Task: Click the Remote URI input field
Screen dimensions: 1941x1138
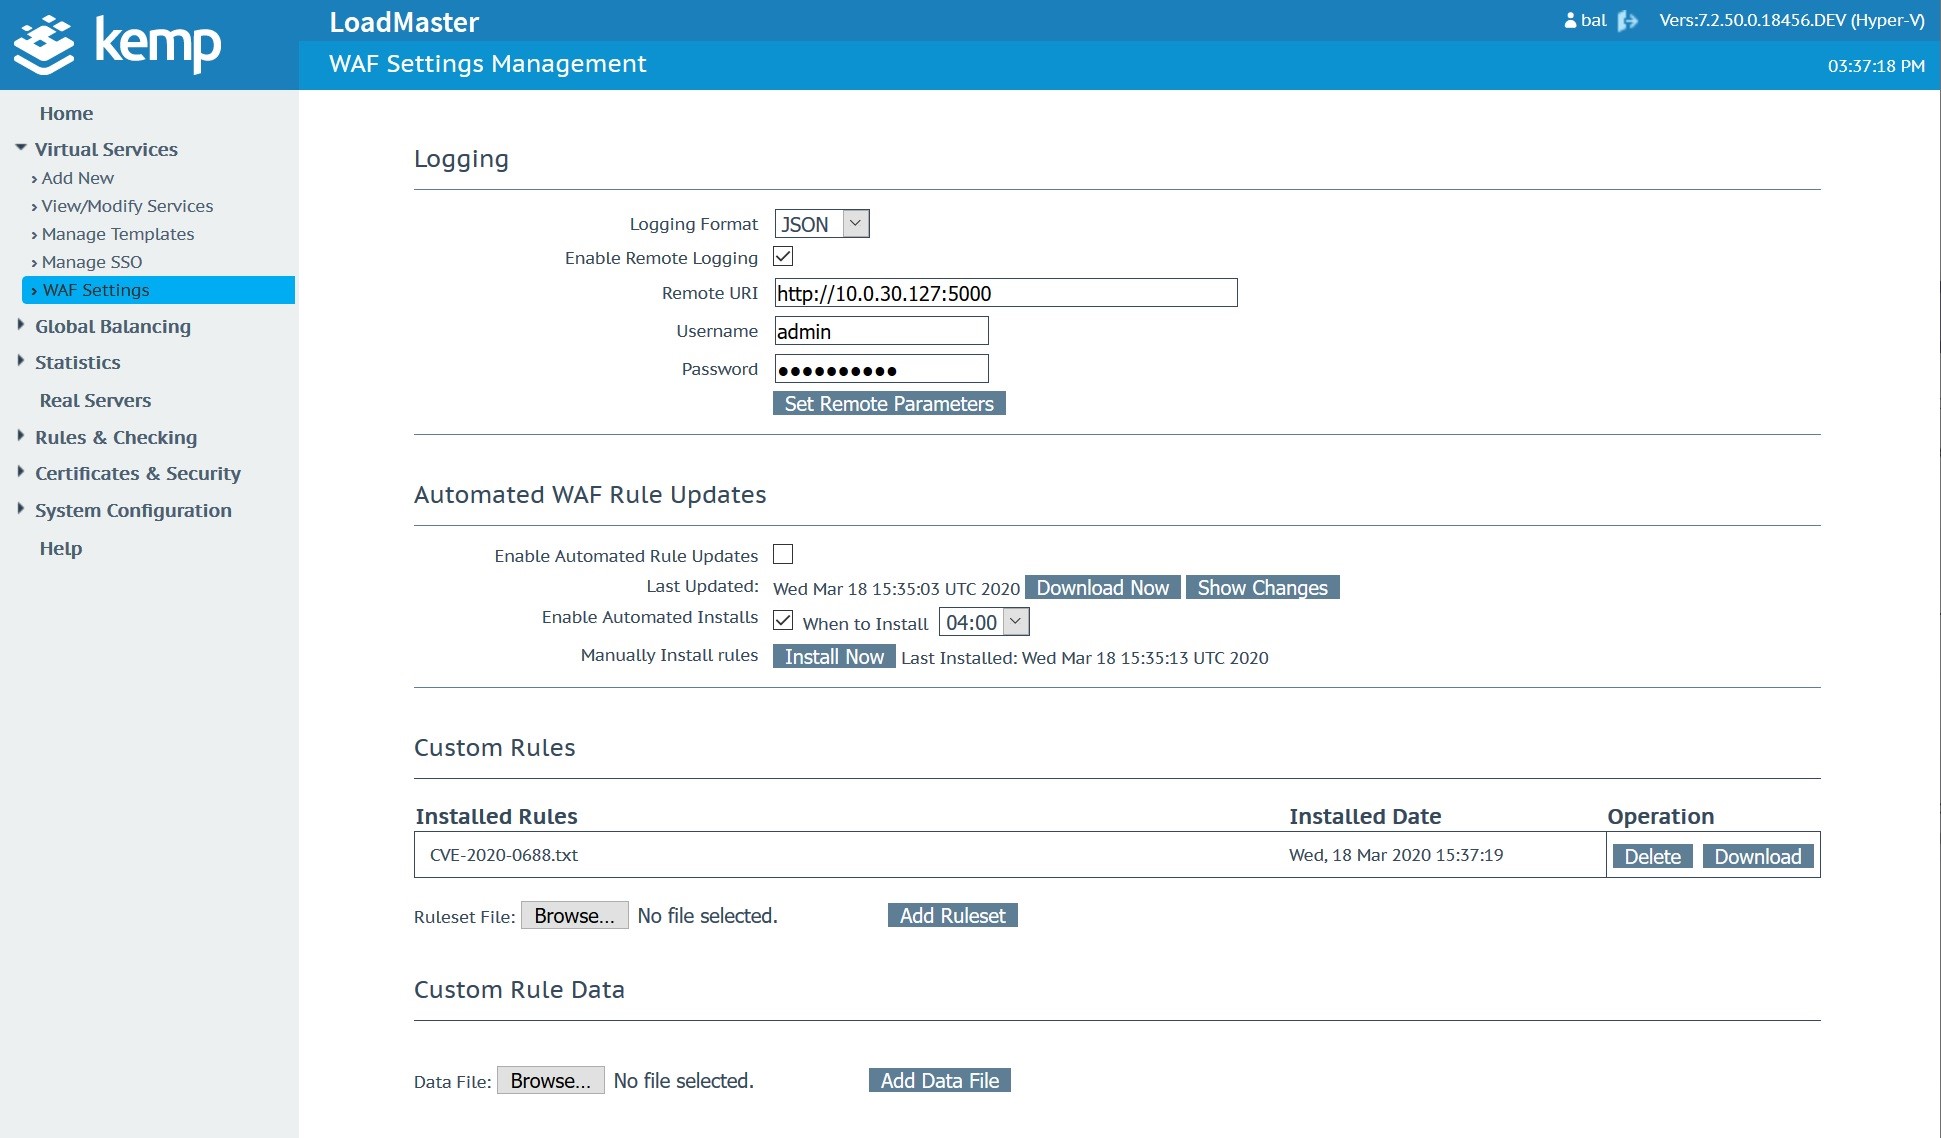Action: tap(1005, 293)
